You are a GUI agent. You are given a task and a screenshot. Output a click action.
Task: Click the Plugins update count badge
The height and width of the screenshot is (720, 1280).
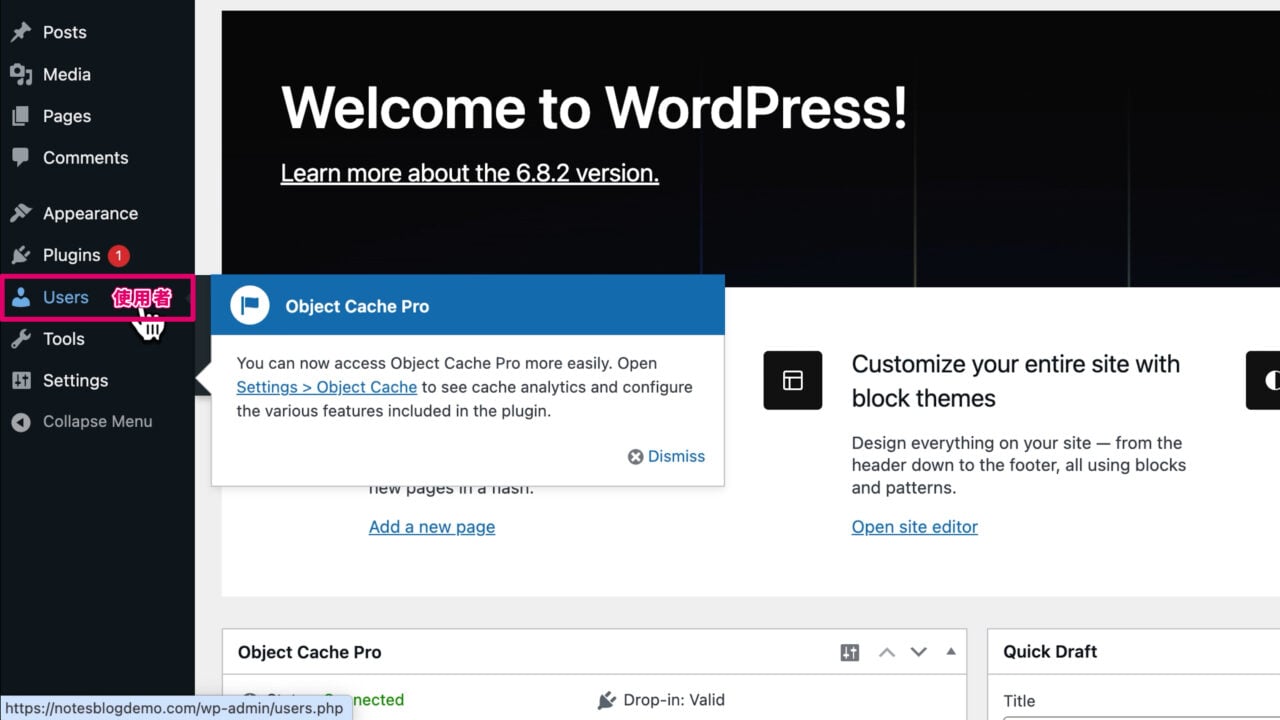pos(118,255)
